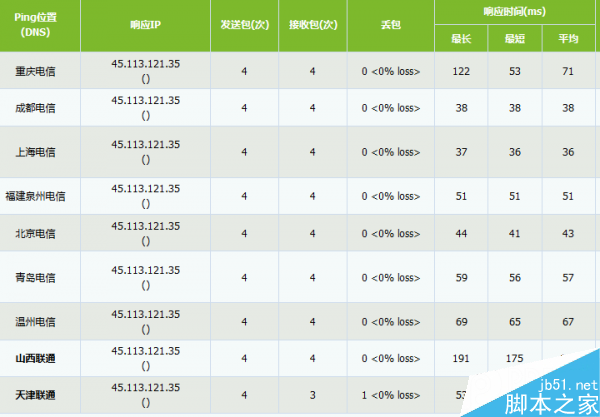Click the 响应时间(ms) header
The image size is (600, 417).
click(x=516, y=11)
